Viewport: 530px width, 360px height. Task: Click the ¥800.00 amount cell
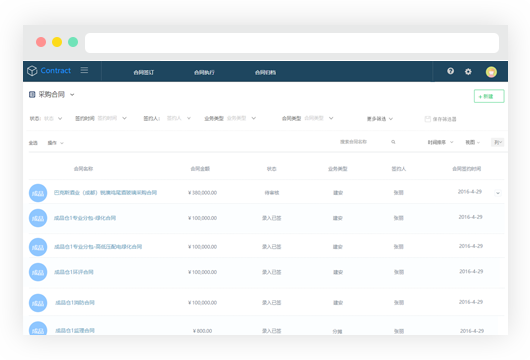click(x=202, y=331)
